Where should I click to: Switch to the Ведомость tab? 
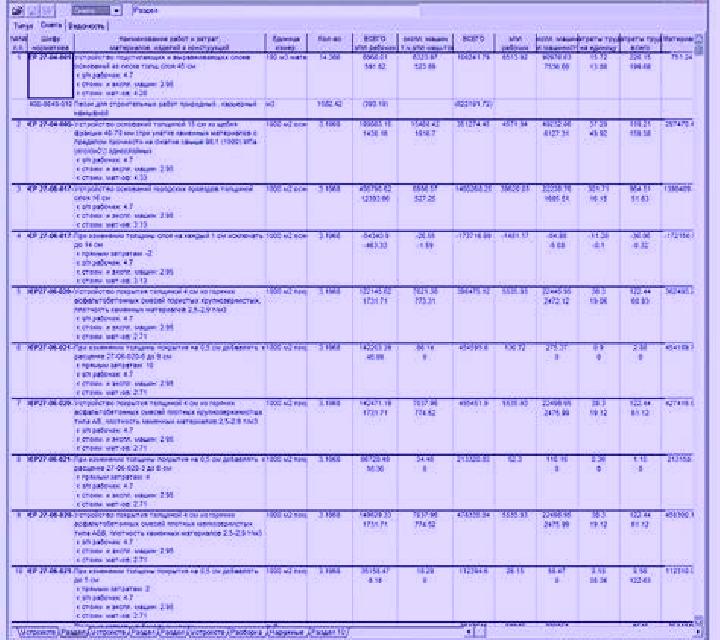click(x=86, y=26)
